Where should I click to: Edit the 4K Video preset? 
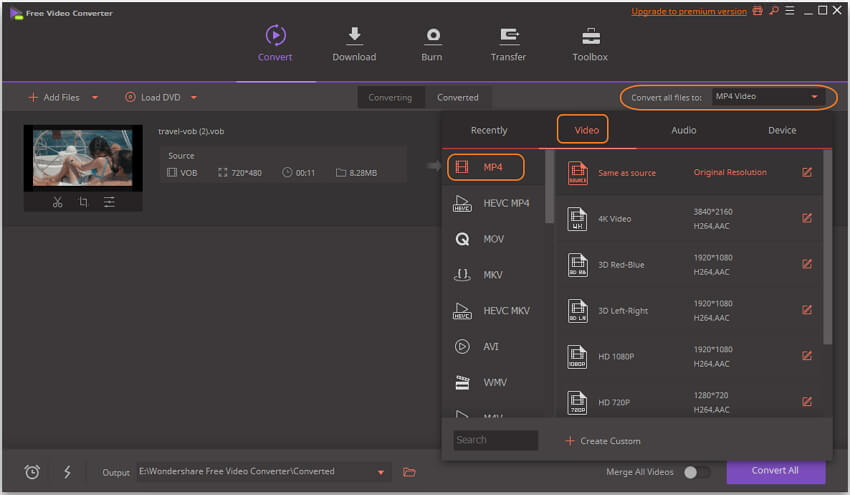807,218
